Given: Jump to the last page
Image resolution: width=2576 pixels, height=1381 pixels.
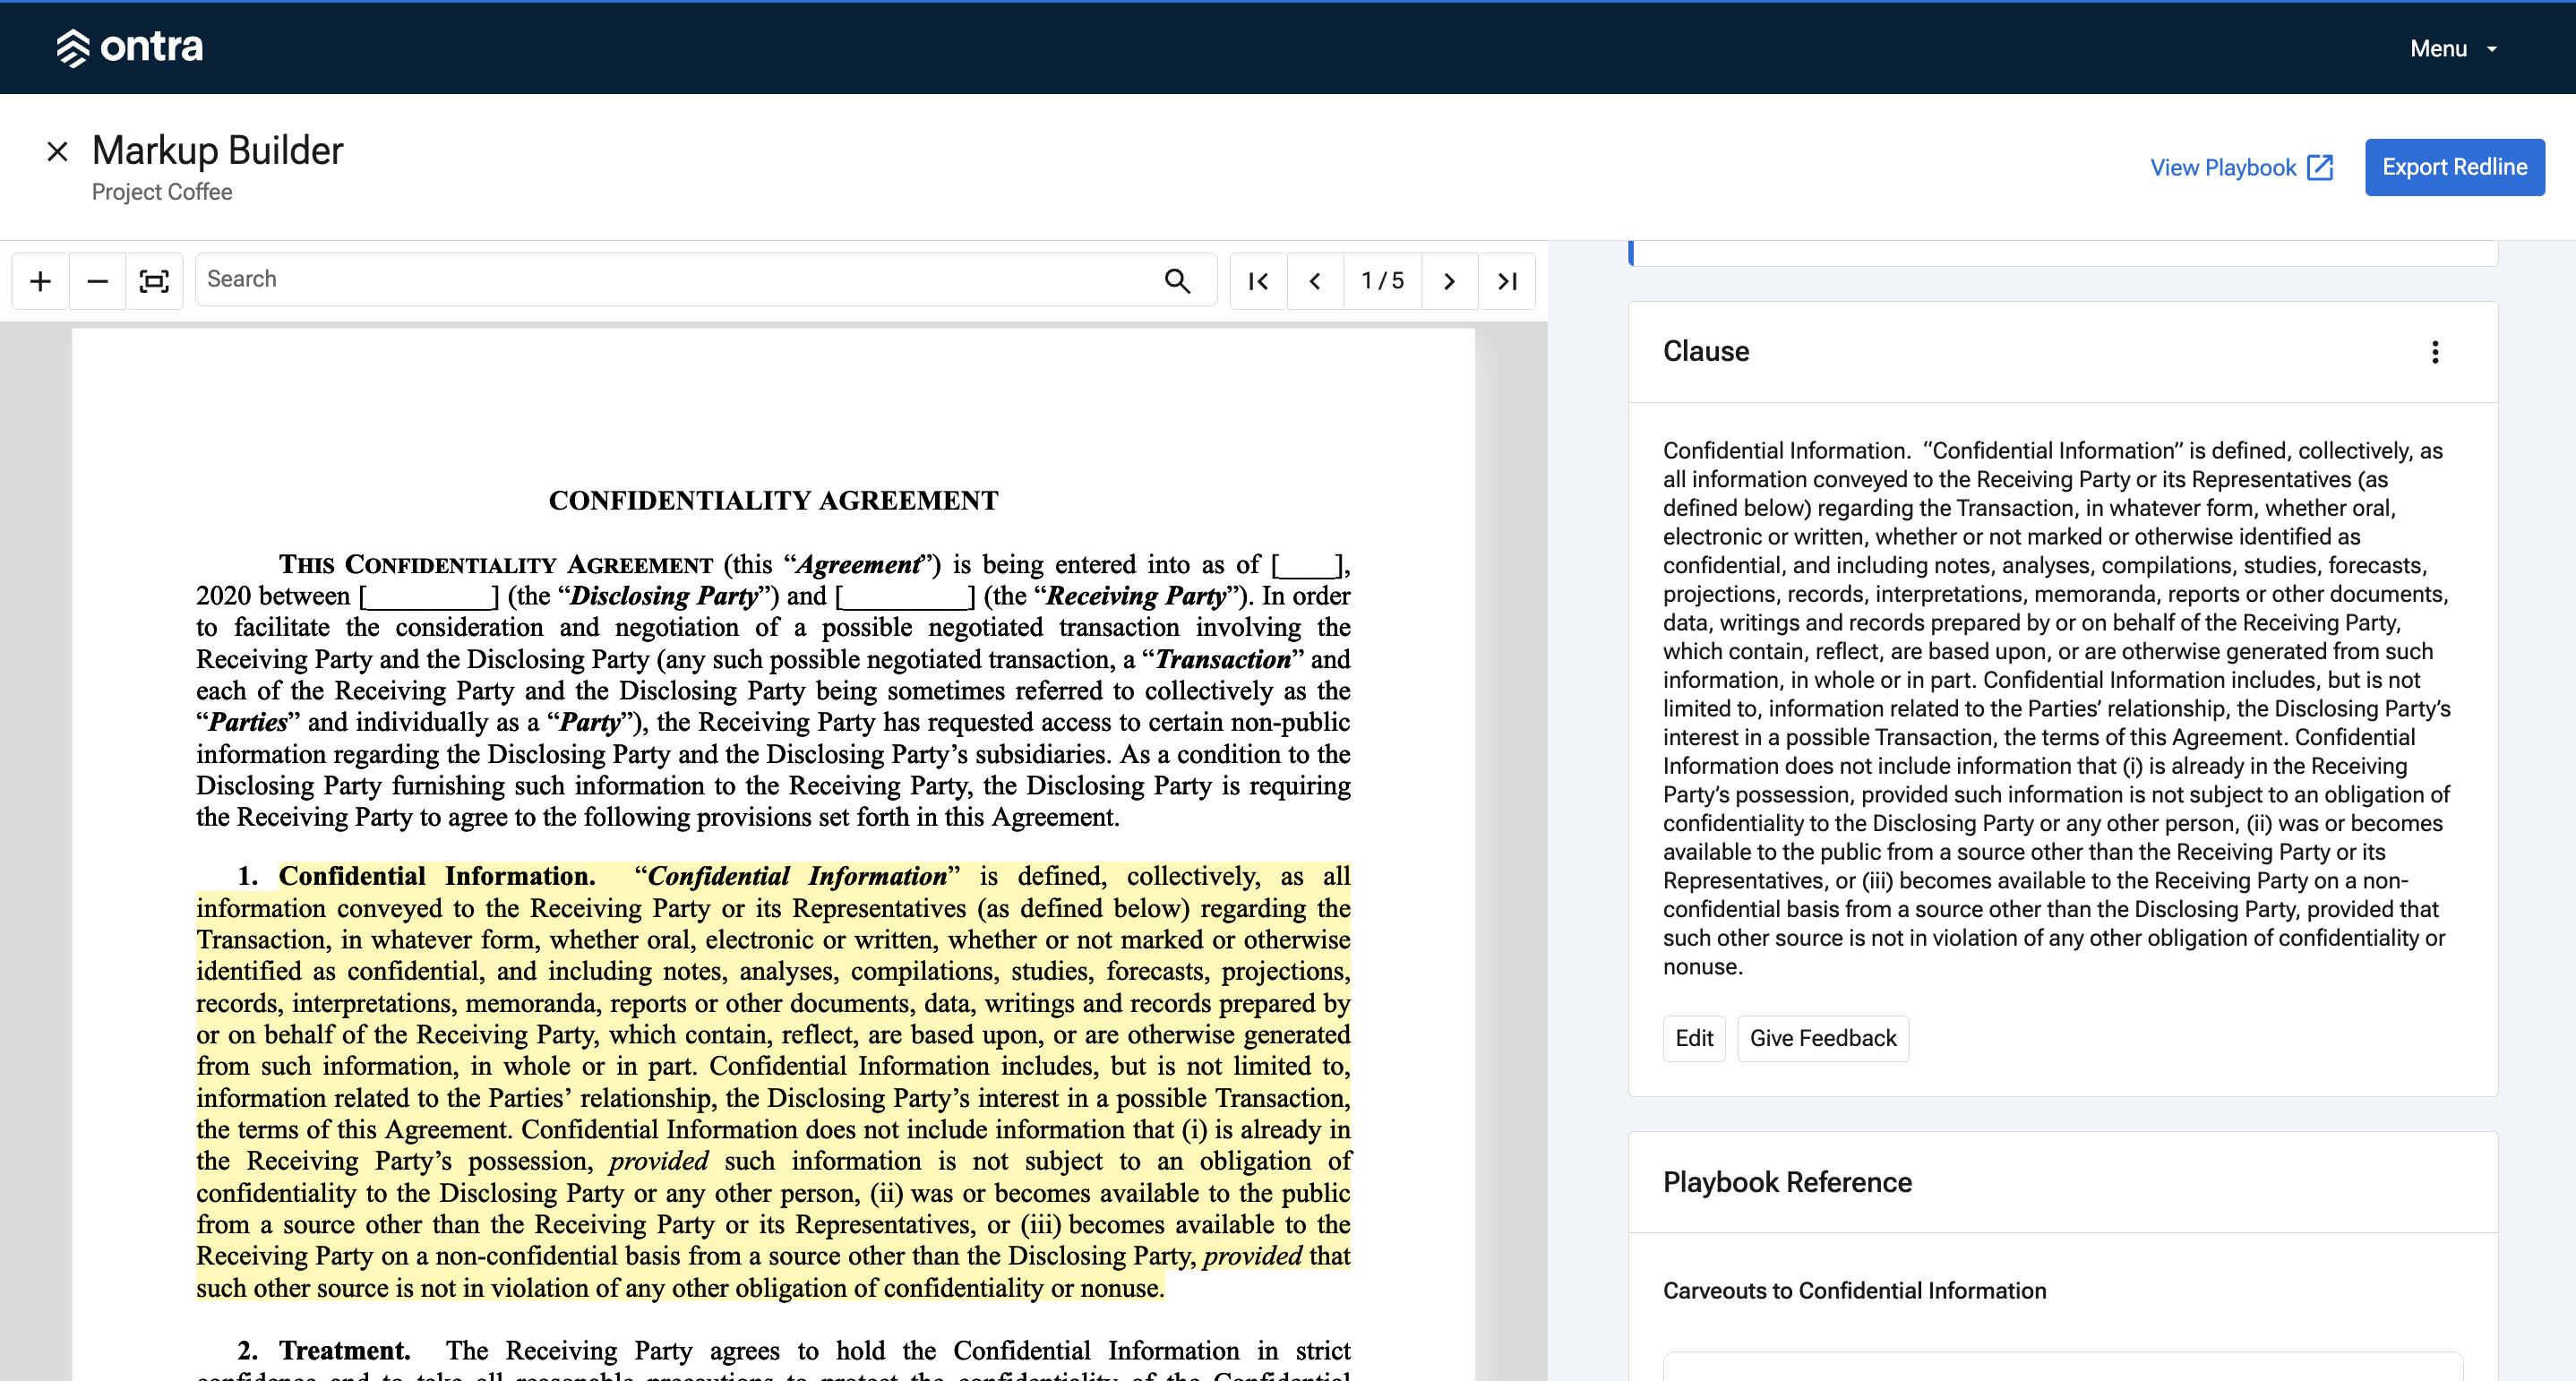Looking at the screenshot, I should (1507, 281).
